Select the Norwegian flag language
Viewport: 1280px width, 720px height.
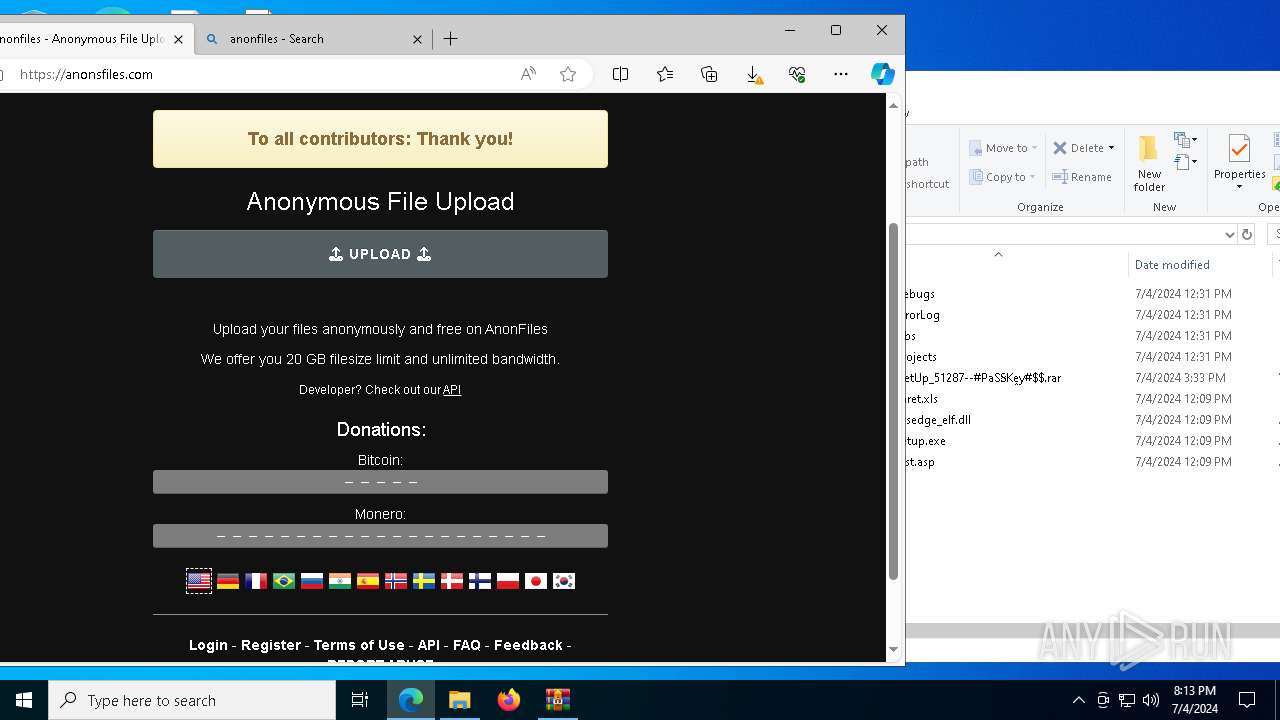tap(396, 581)
